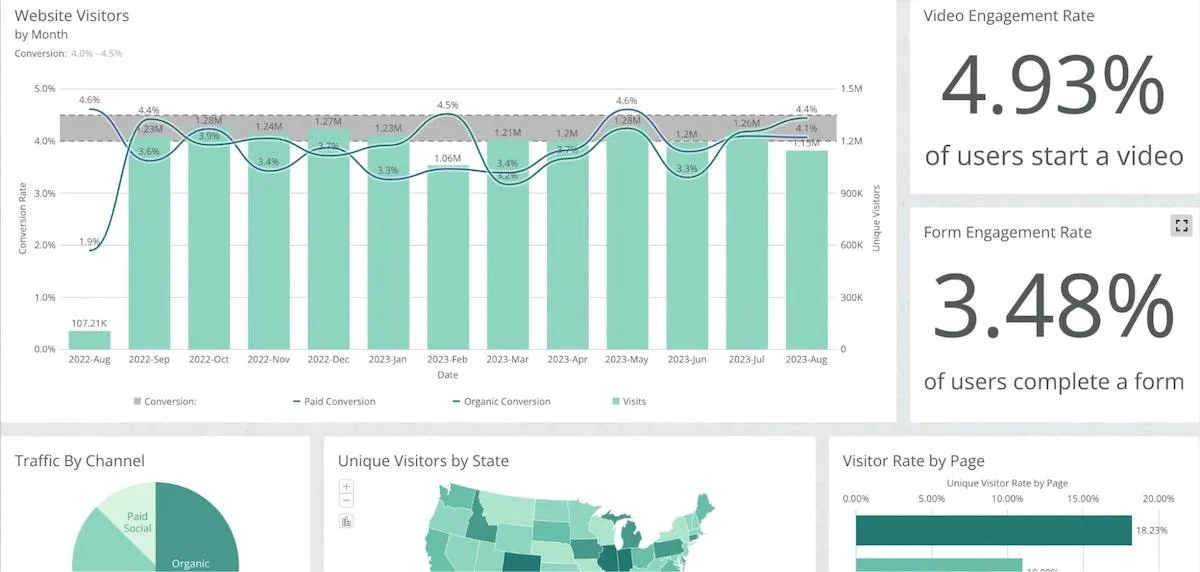Viewport: 1200px width, 572px height.
Task: Toggle the Conversion legend series
Action: click(165, 402)
